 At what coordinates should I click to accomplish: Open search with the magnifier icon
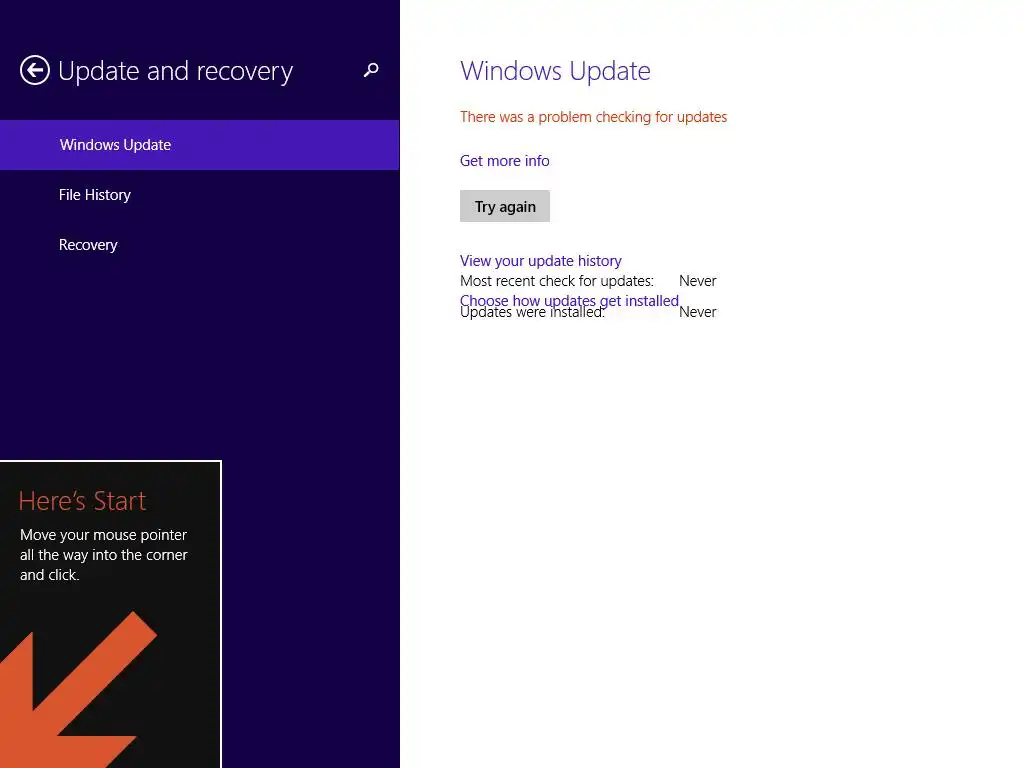coord(371,70)
